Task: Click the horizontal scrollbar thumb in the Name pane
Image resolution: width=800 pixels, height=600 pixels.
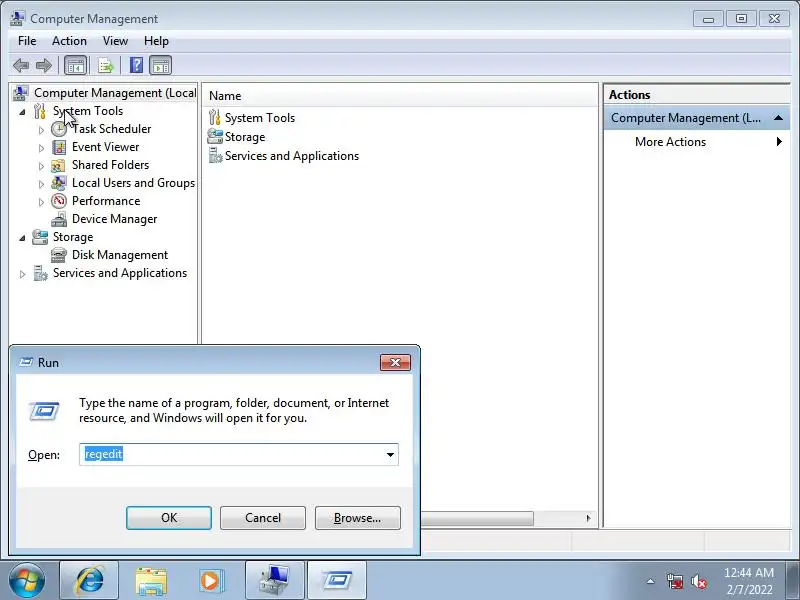Action: point(477,518)
